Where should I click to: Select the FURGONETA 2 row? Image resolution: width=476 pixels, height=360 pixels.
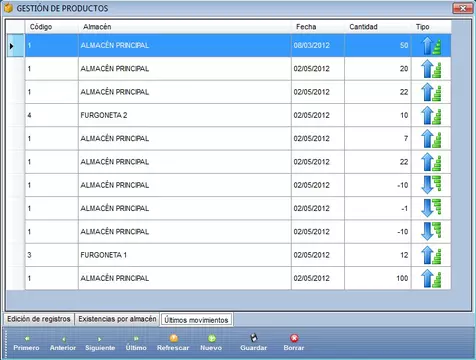point(238,115)
